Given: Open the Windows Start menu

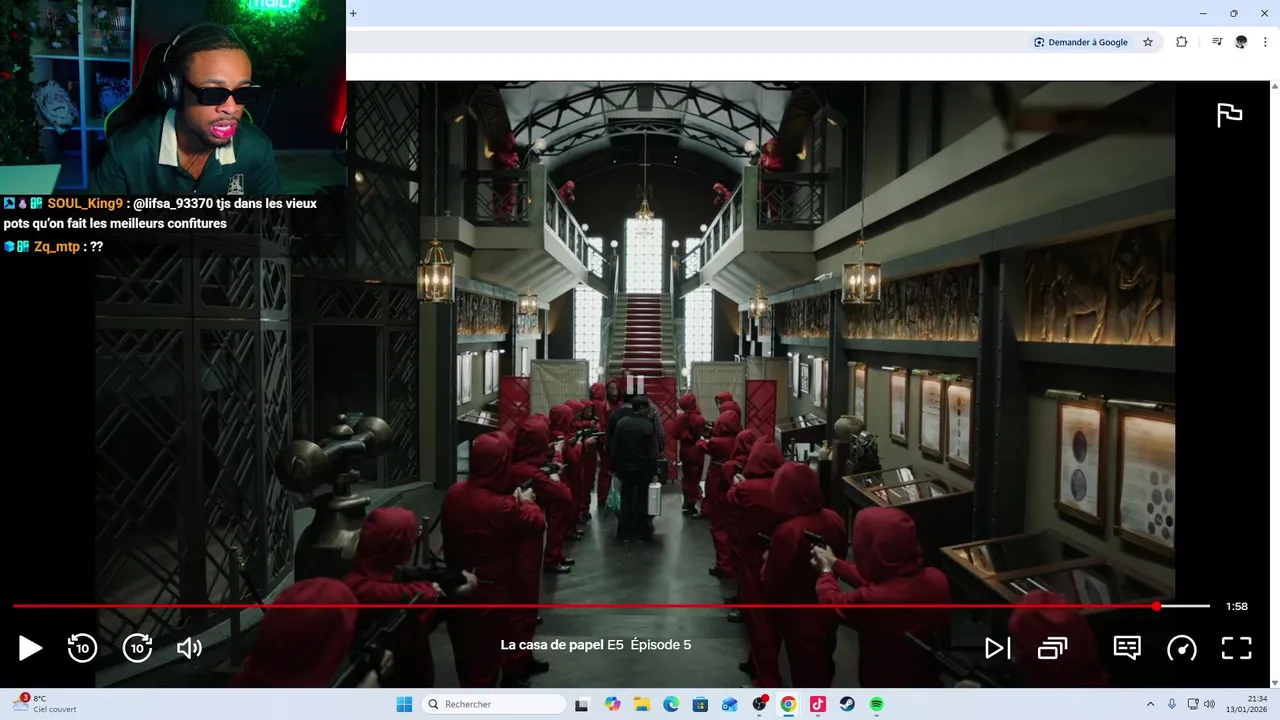Looking at the screenshot, I should pos(404,704).
